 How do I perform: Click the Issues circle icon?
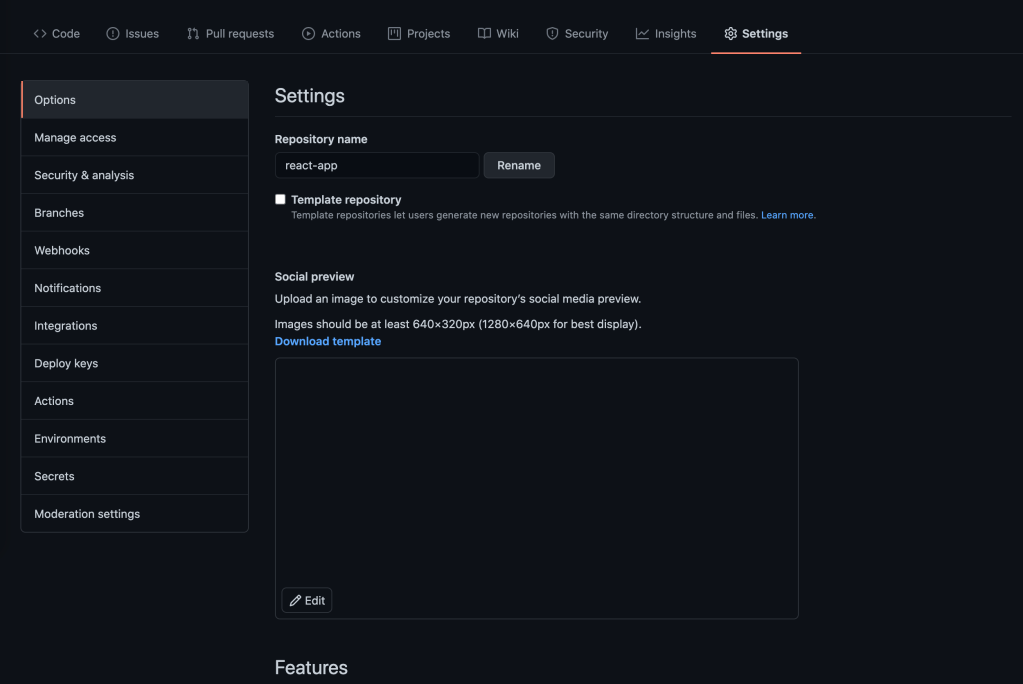pyautogui.click(x=113, y=34)
